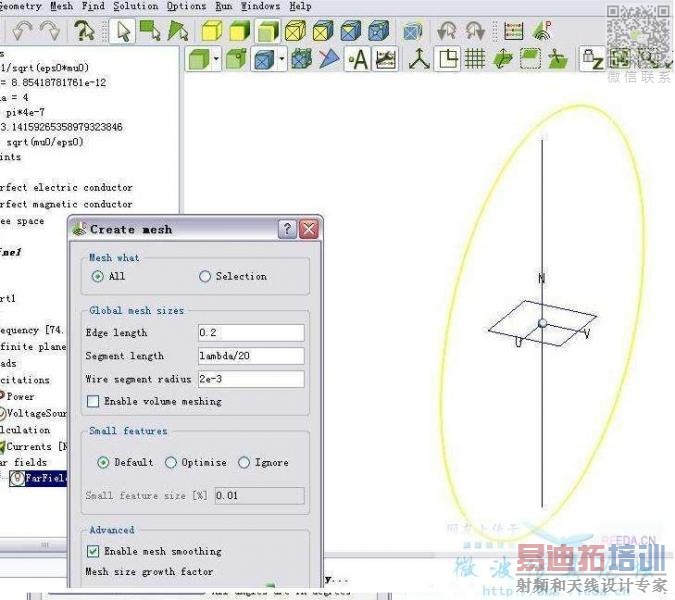Click the blue crossed cube icon
675x600 pixels.
point(351,31)
